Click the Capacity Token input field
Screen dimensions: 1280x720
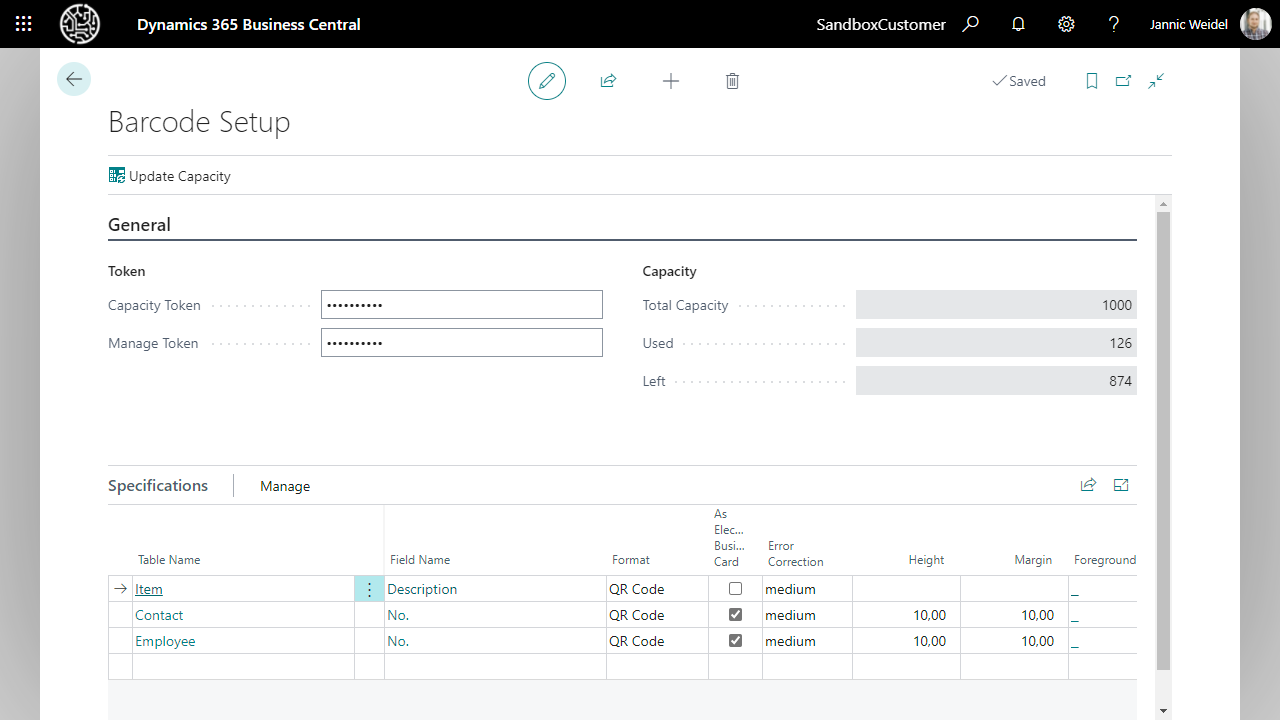[461, 305]
